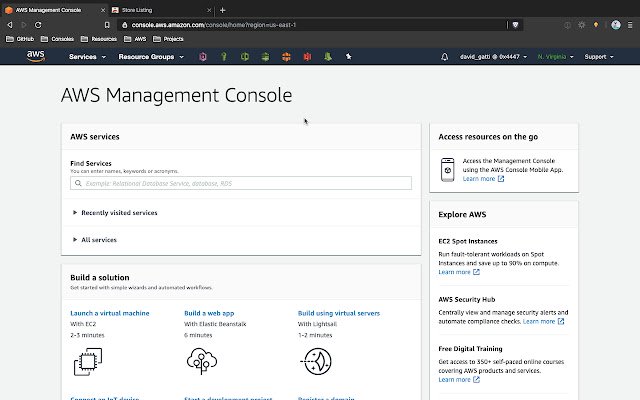Open the green bucket-shaped pinned service icon
This screenshot has height=400, width=640.
tap(328, 57)
